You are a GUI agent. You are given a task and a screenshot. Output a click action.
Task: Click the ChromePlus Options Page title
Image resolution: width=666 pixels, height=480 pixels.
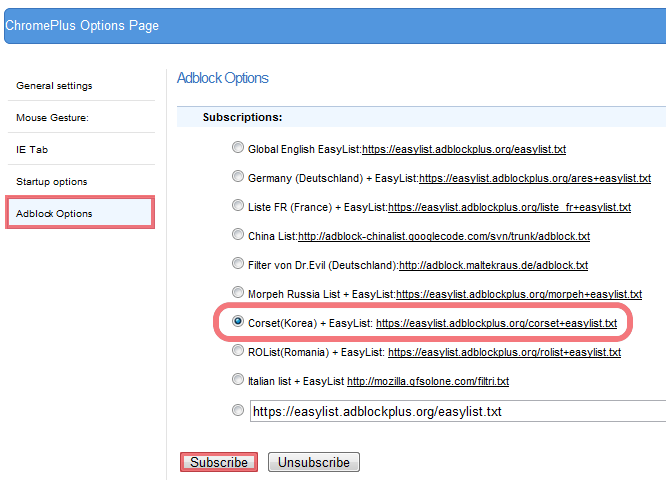coord(82,25)
